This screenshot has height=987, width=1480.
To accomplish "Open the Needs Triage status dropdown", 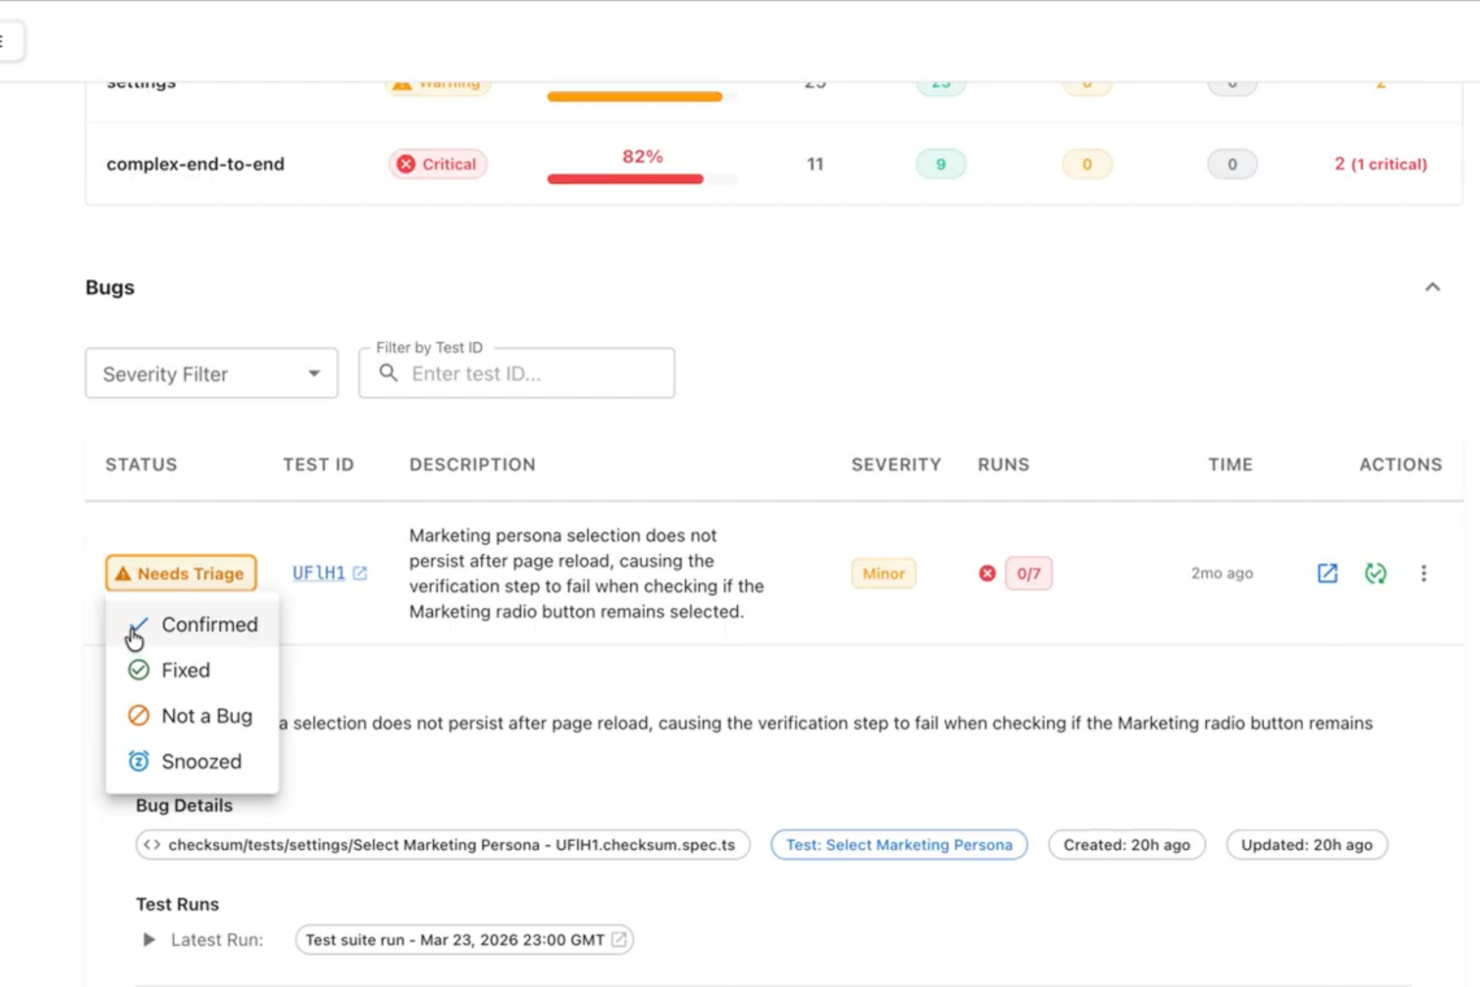I will point(181,573).
